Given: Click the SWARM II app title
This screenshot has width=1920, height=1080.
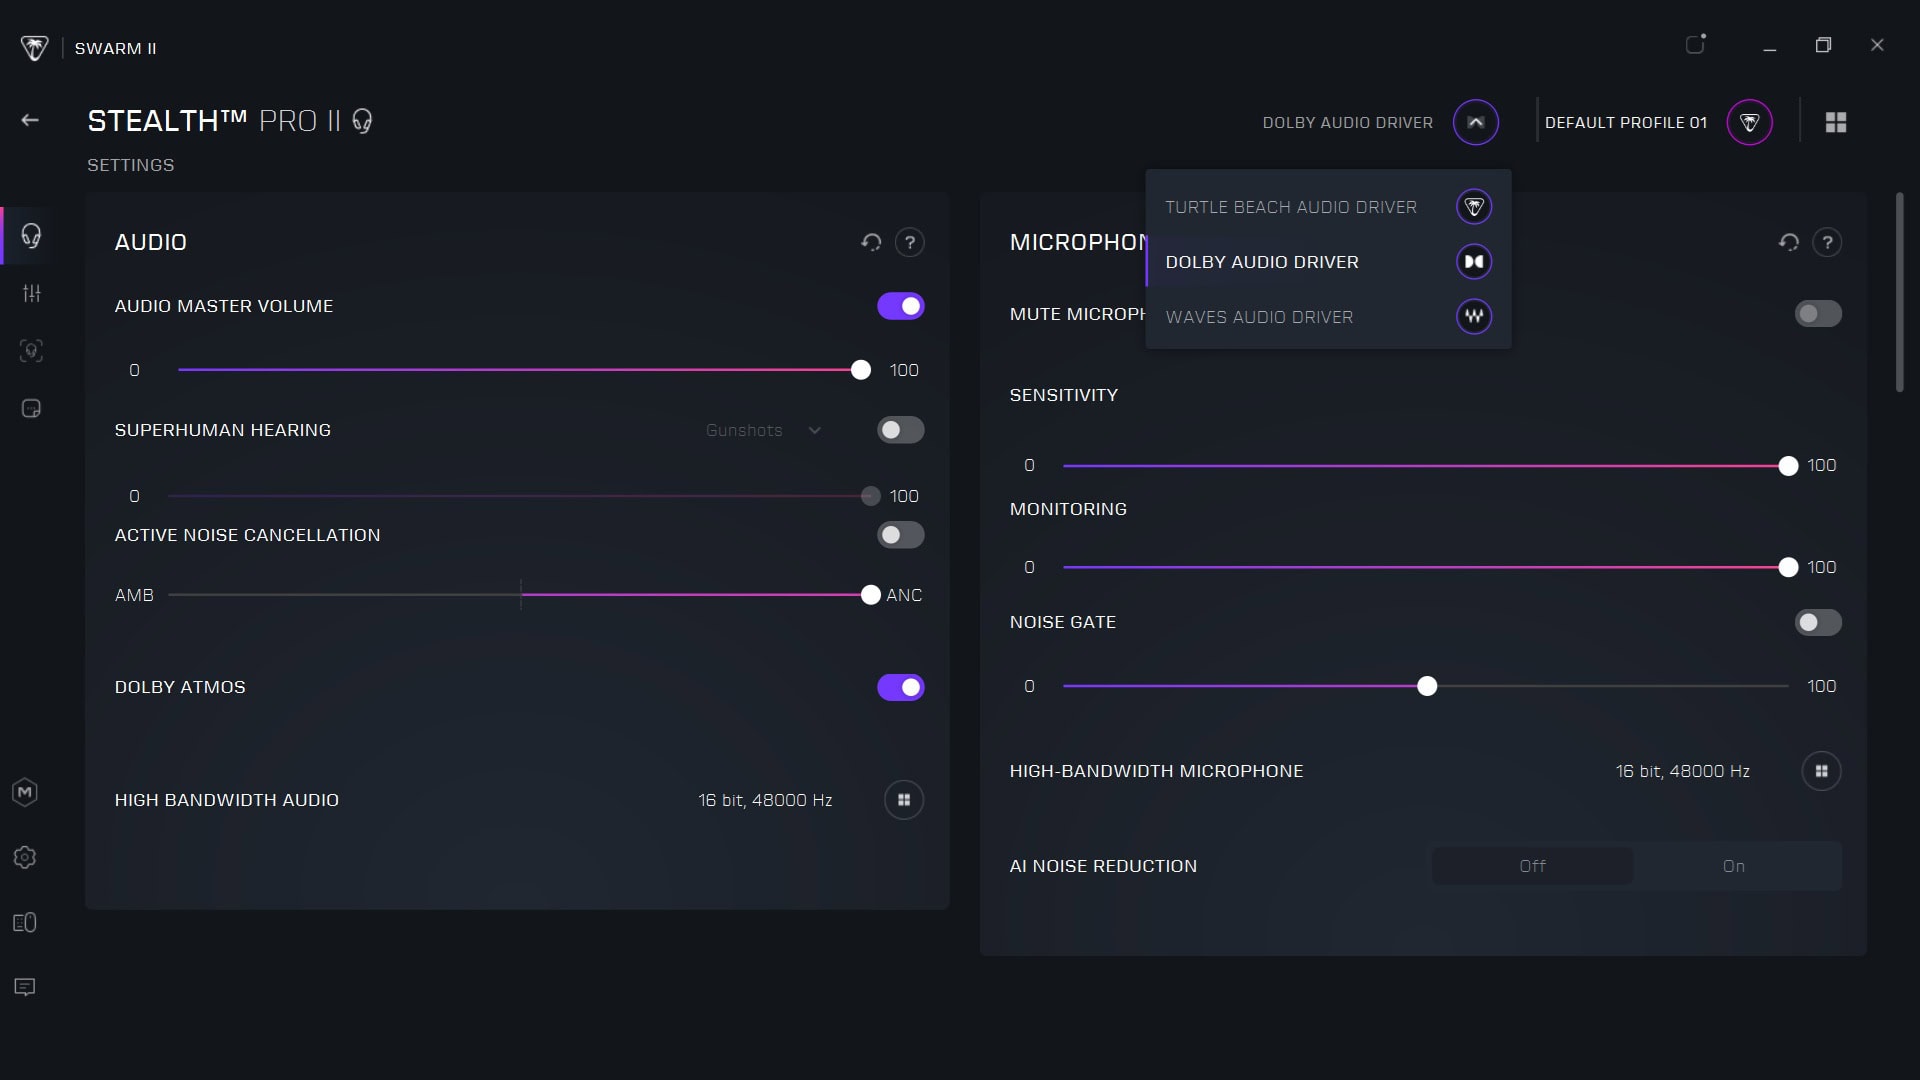Looking at the screenshot, I should [x=116, y=48].
